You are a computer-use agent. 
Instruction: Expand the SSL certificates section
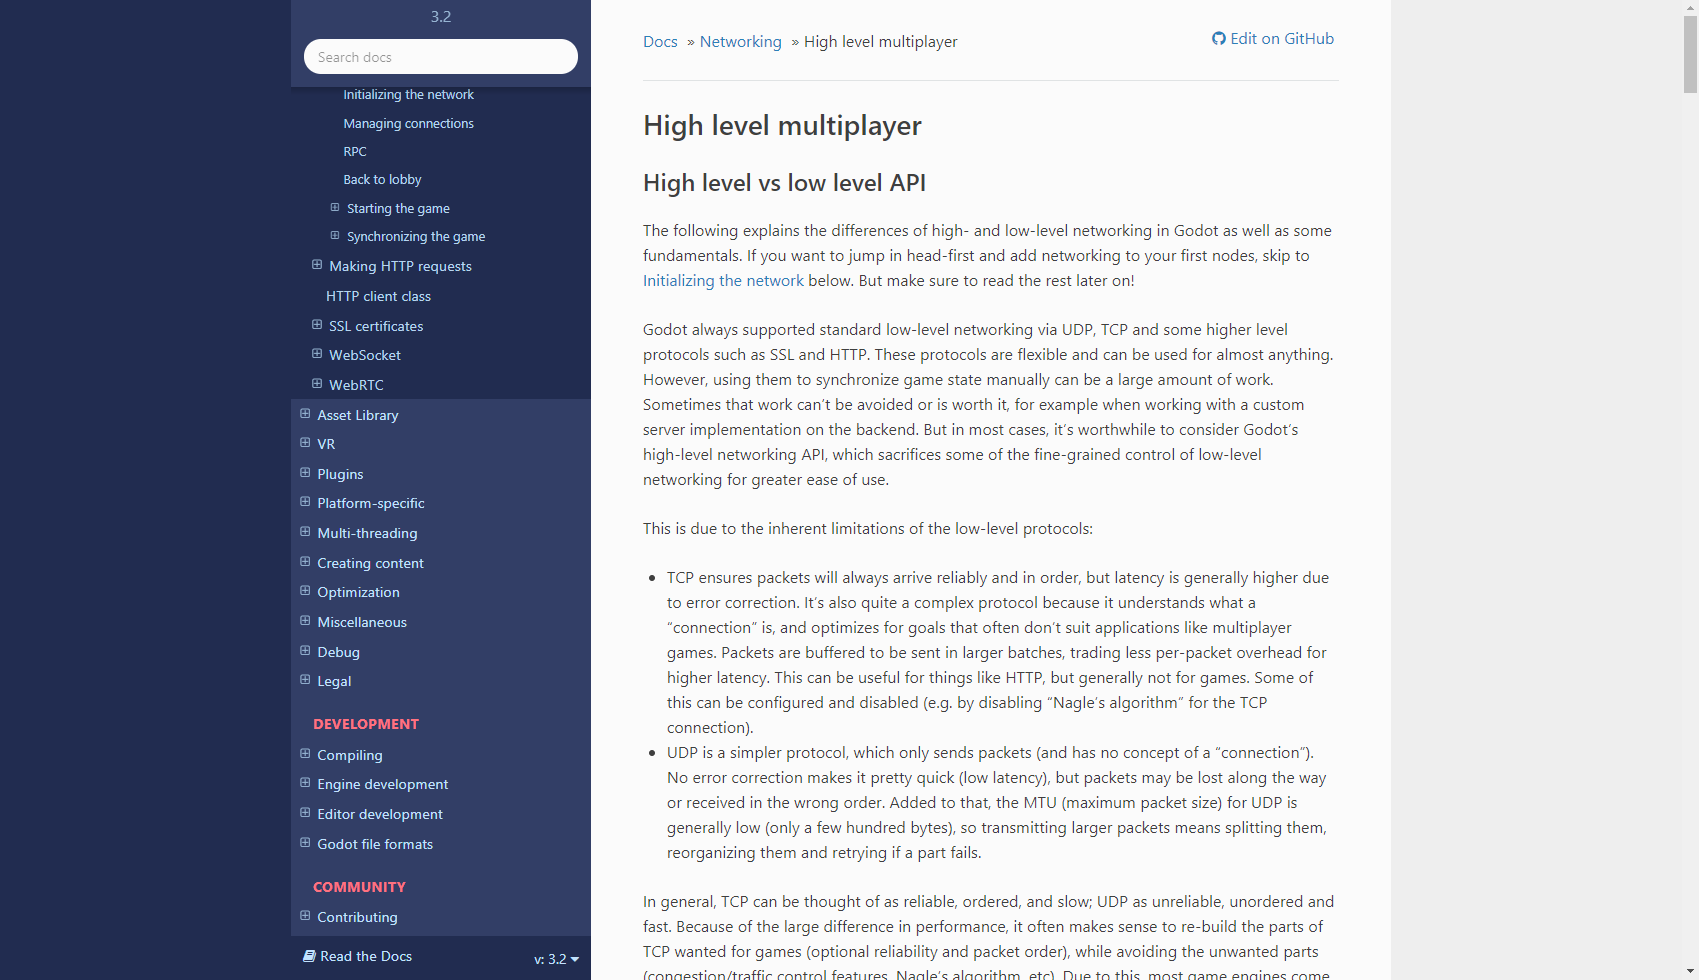[x=317, y=325]
